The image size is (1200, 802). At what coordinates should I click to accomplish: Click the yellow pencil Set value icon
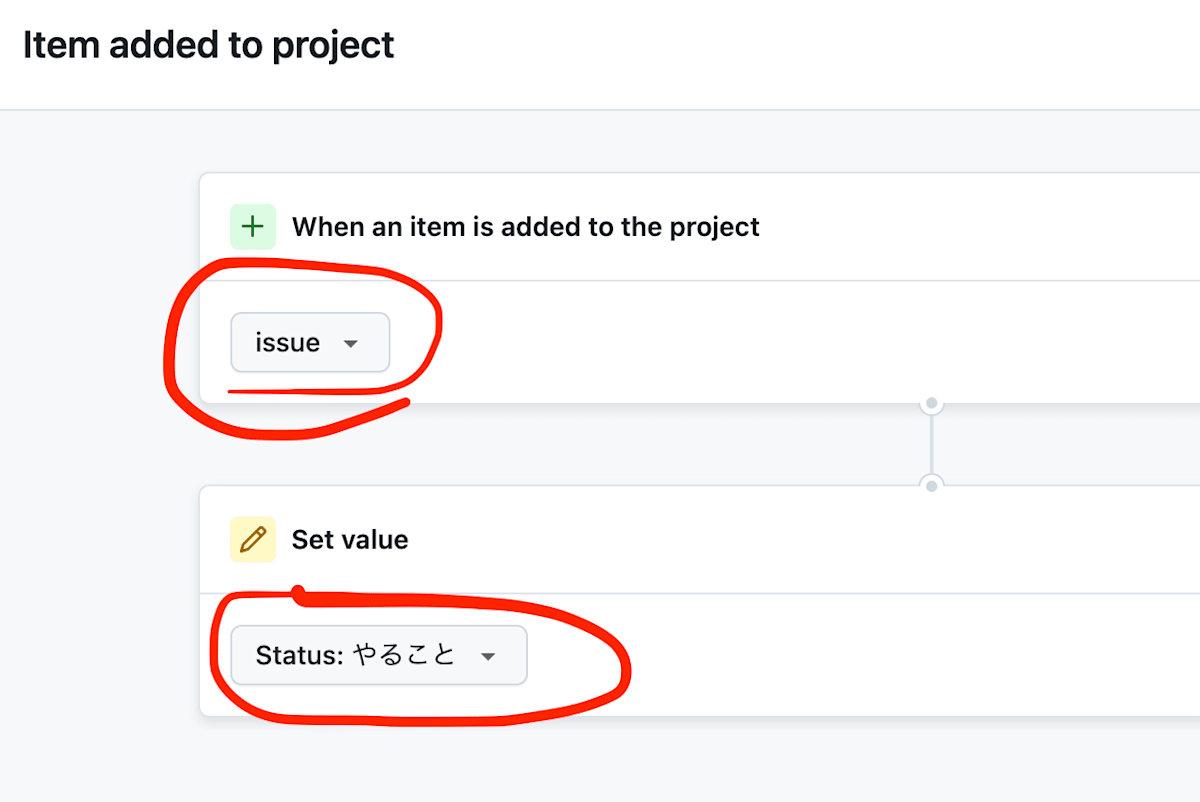[253, 540]
